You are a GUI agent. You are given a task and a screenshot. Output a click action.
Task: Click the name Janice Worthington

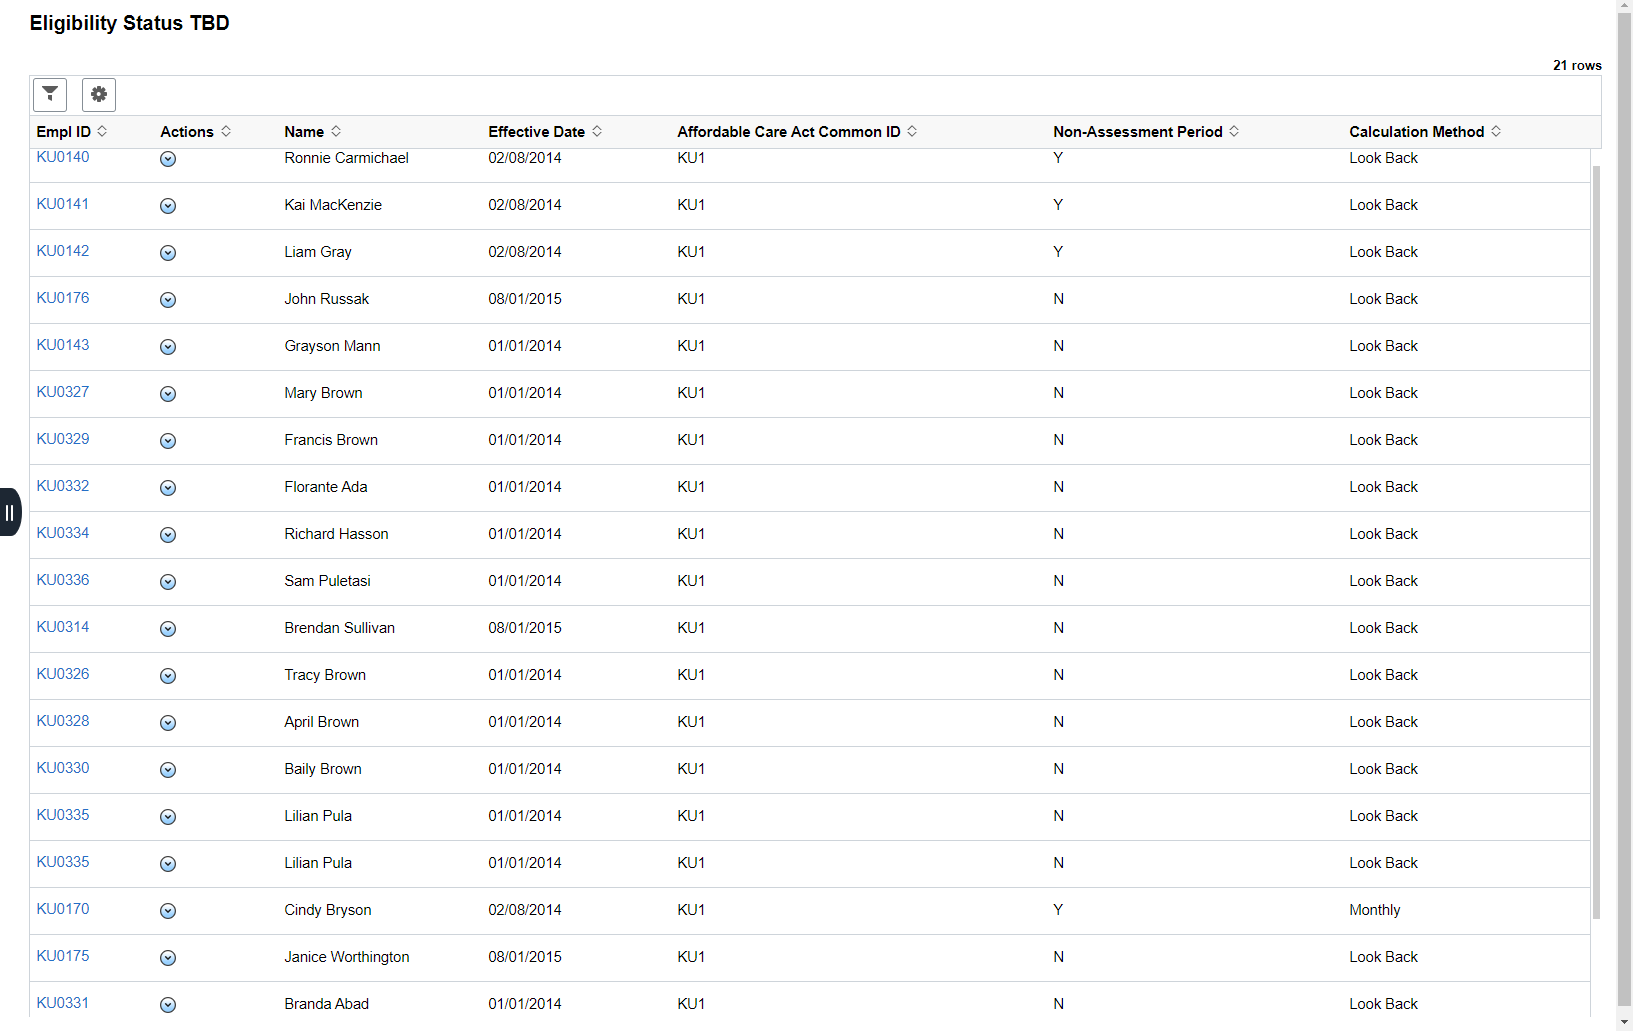tap(347, 957)
